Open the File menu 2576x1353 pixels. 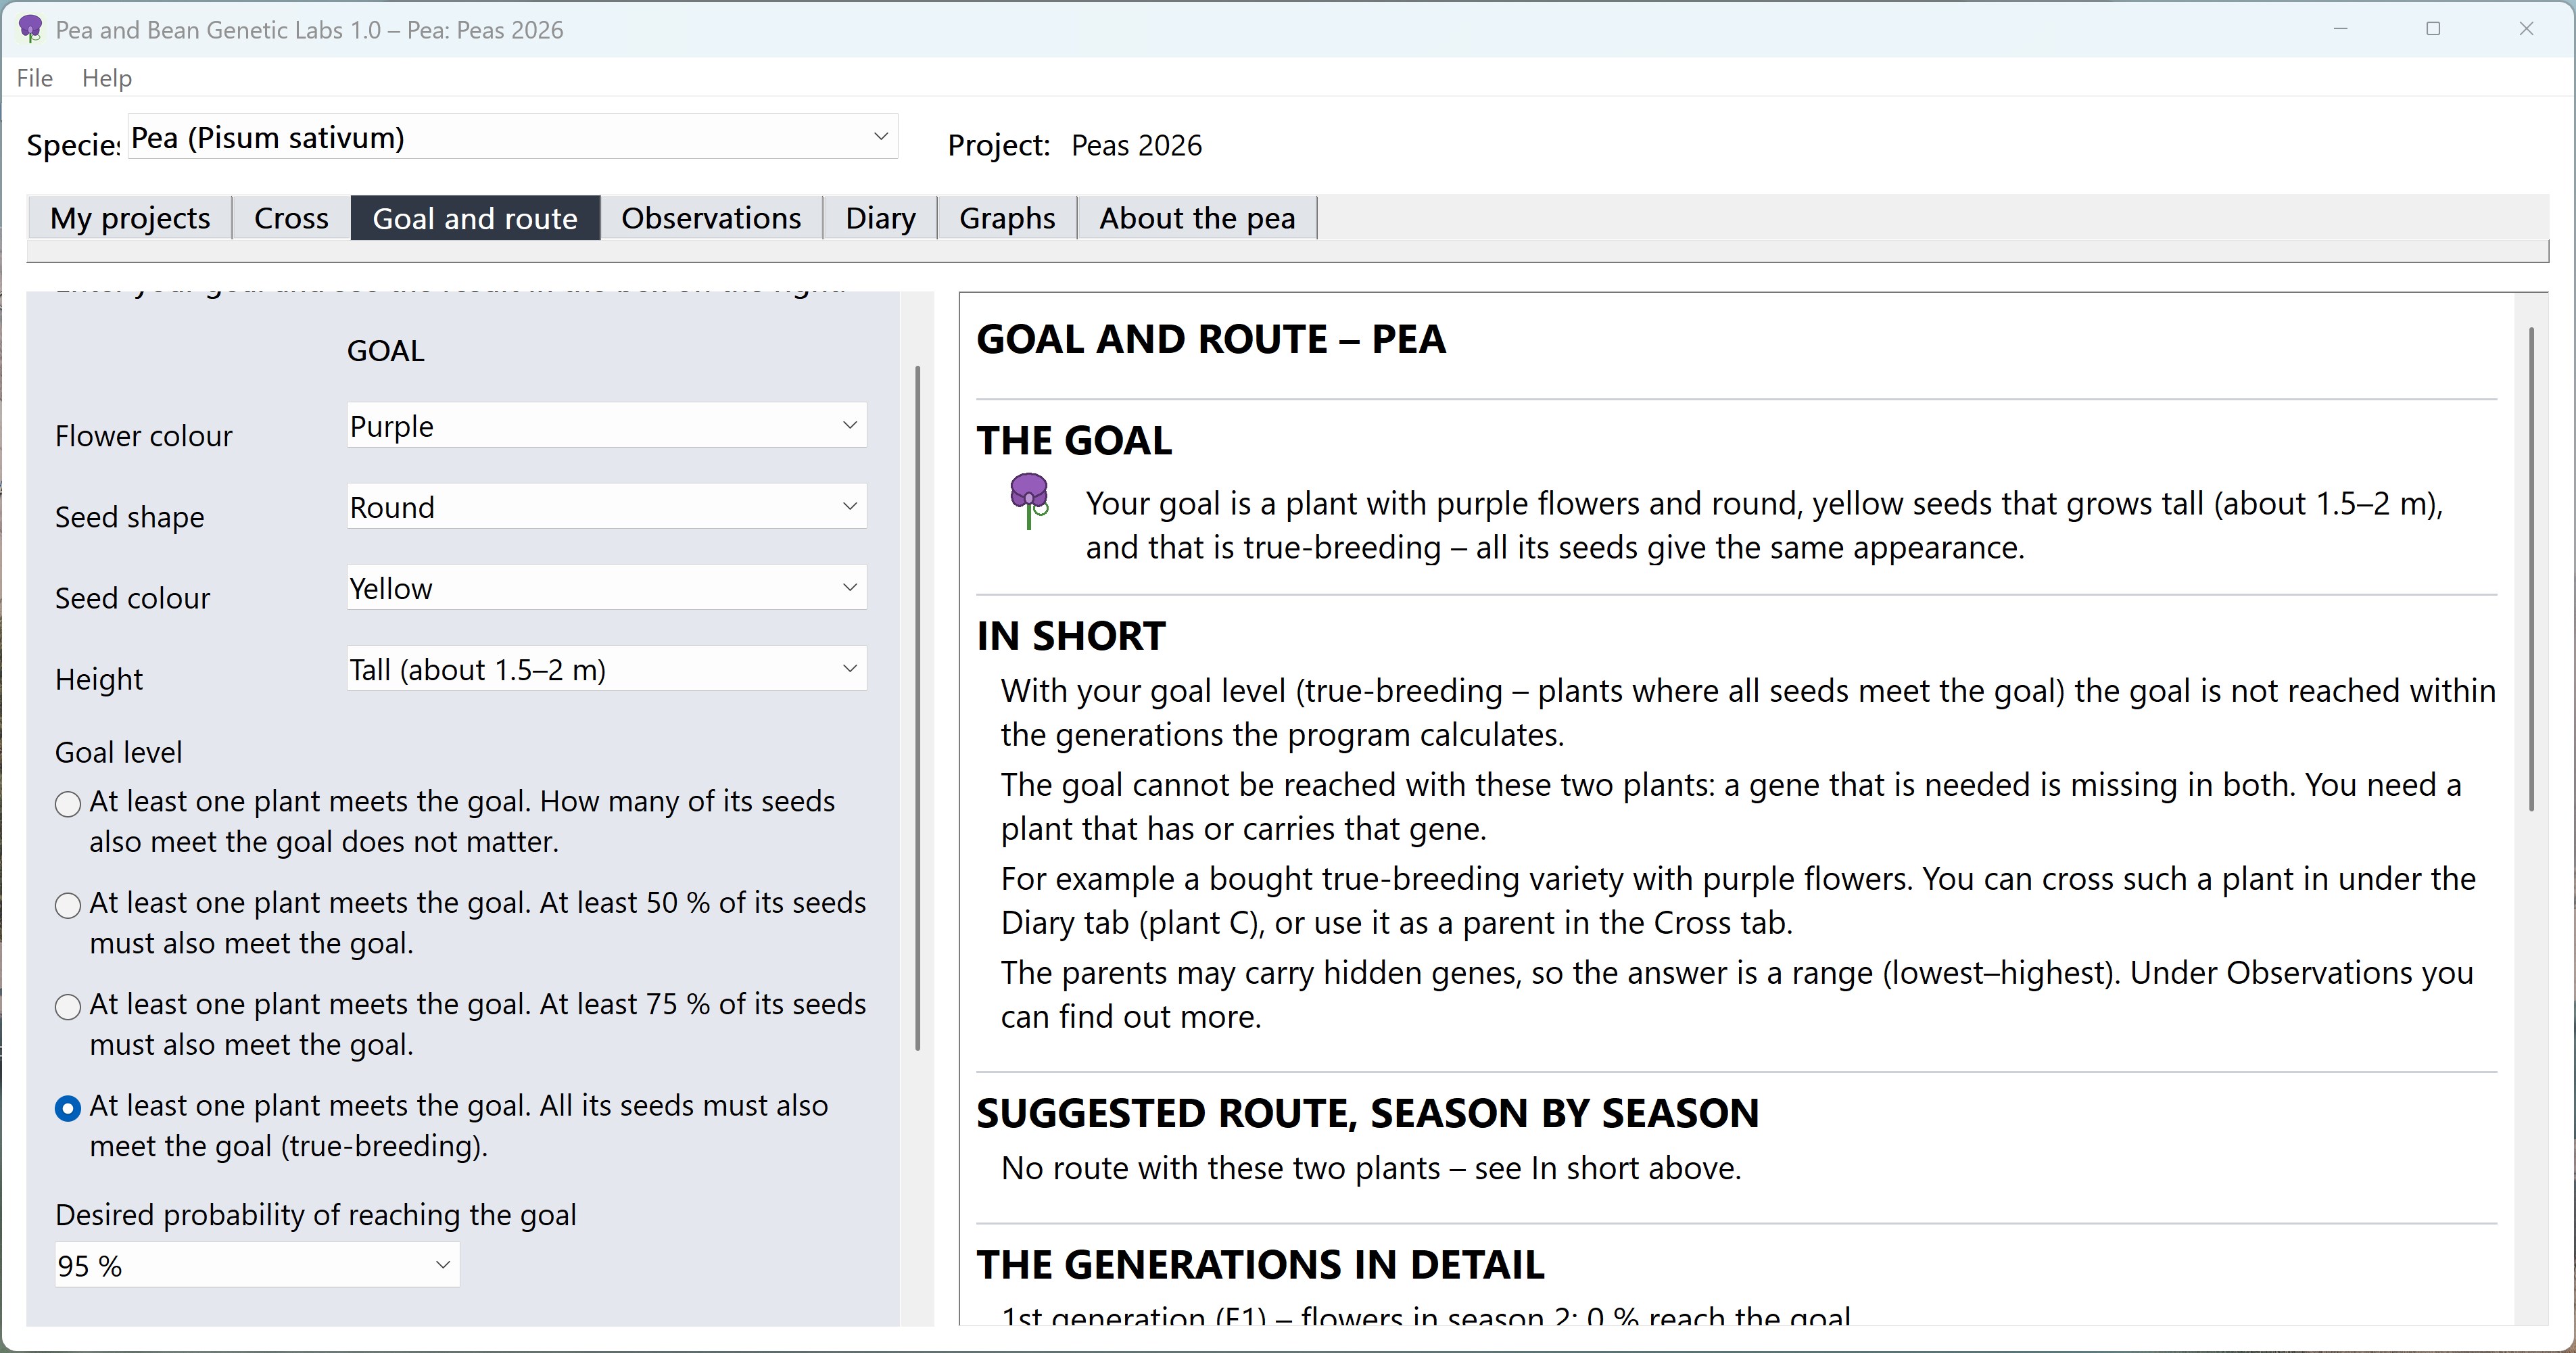click(35, 78)
